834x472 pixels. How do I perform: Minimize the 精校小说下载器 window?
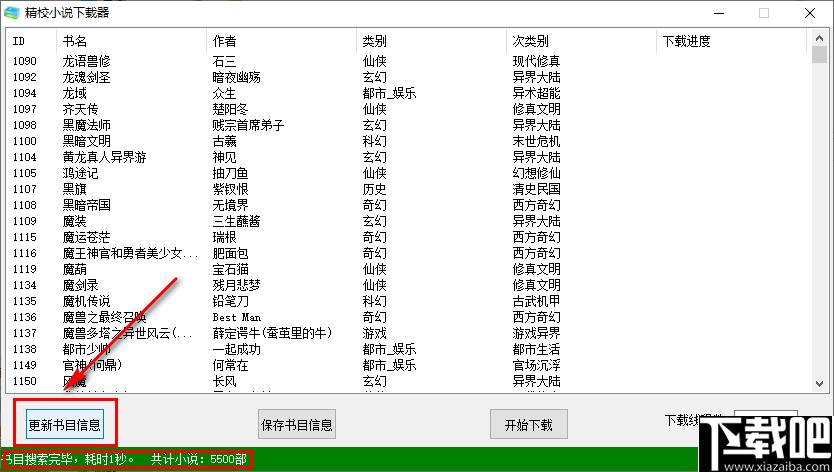pyautogui.click(x=719, y=13)
